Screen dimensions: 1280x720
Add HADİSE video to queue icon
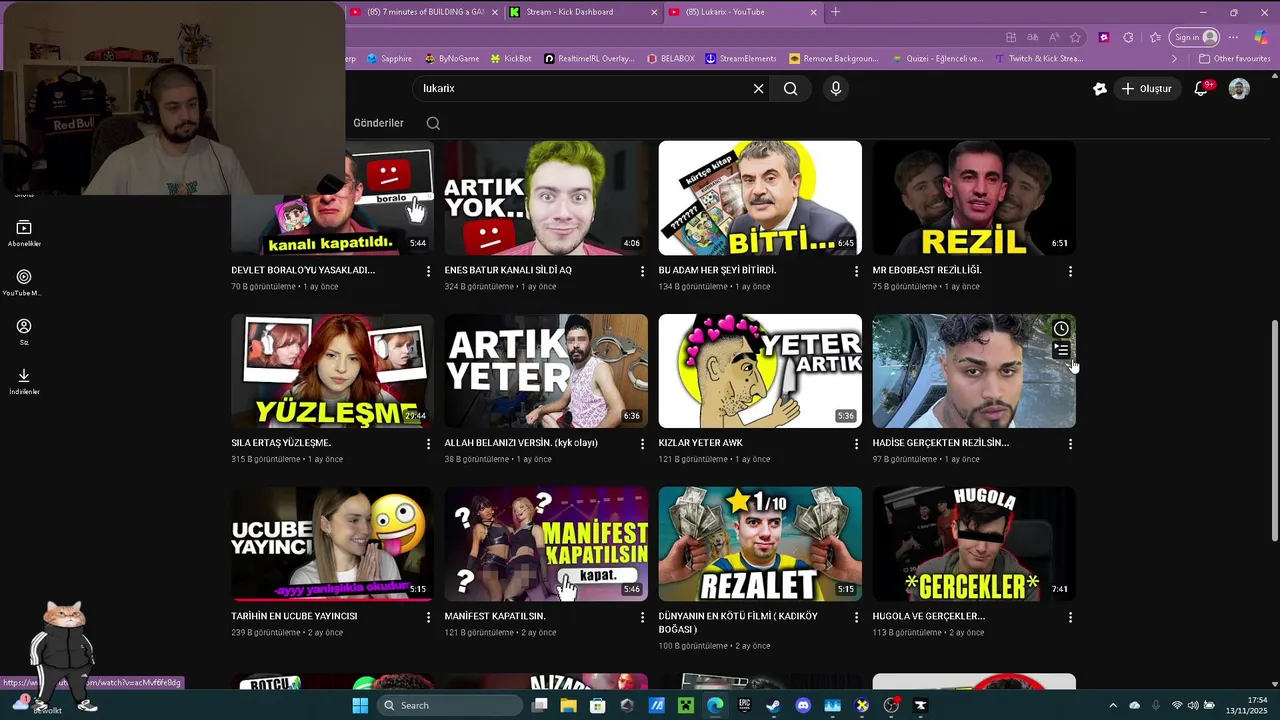click(x=1061, y=350)
